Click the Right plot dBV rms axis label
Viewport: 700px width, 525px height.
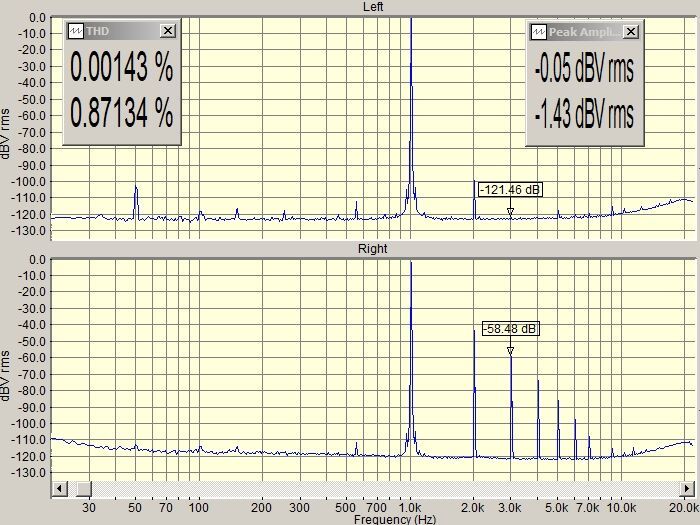5,375
